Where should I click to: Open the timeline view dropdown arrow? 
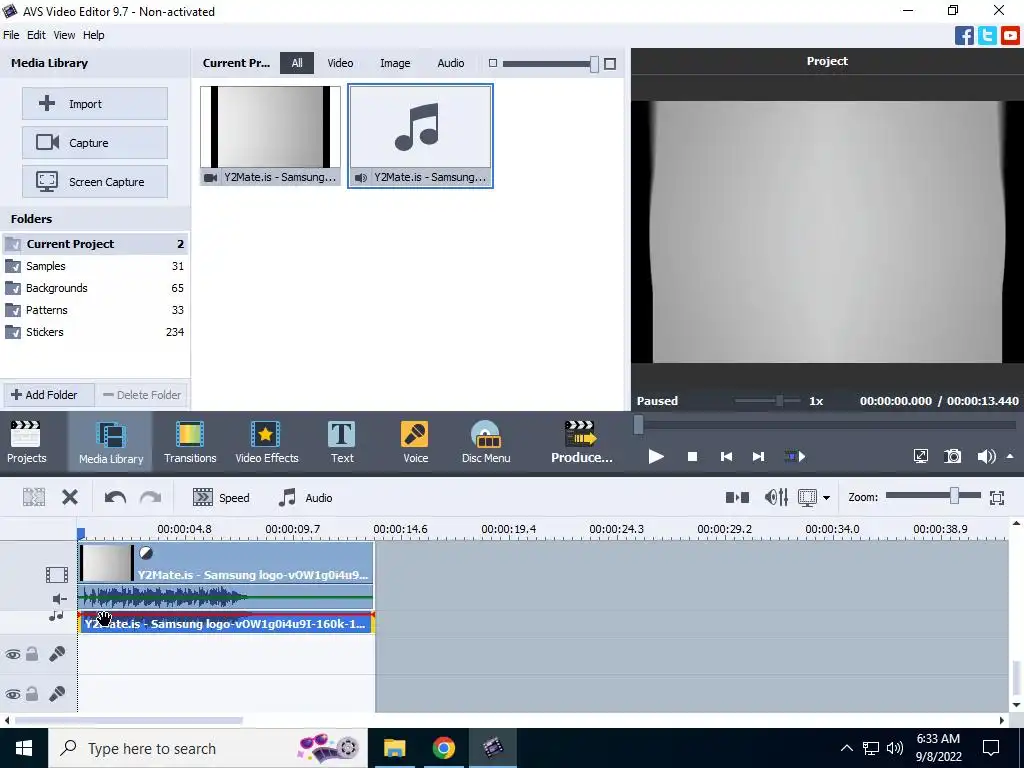(826, 498)
